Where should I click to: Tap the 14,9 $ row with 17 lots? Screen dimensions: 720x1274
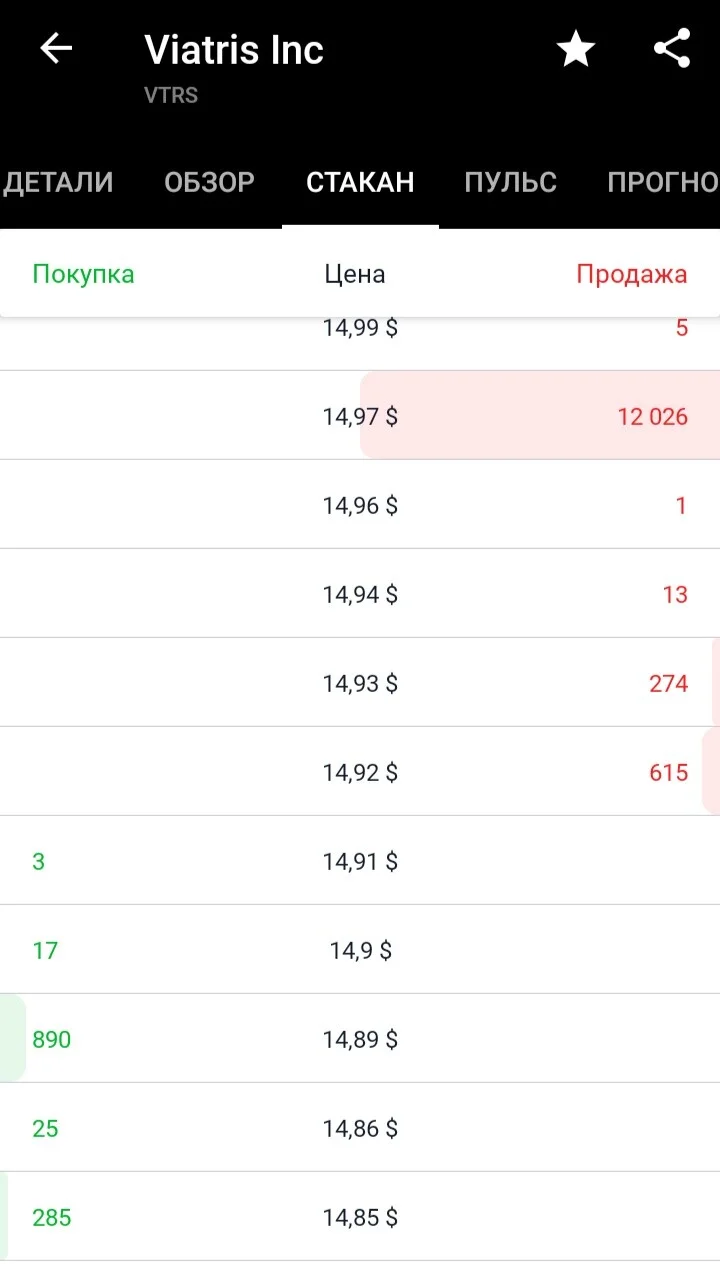[360, 950]
